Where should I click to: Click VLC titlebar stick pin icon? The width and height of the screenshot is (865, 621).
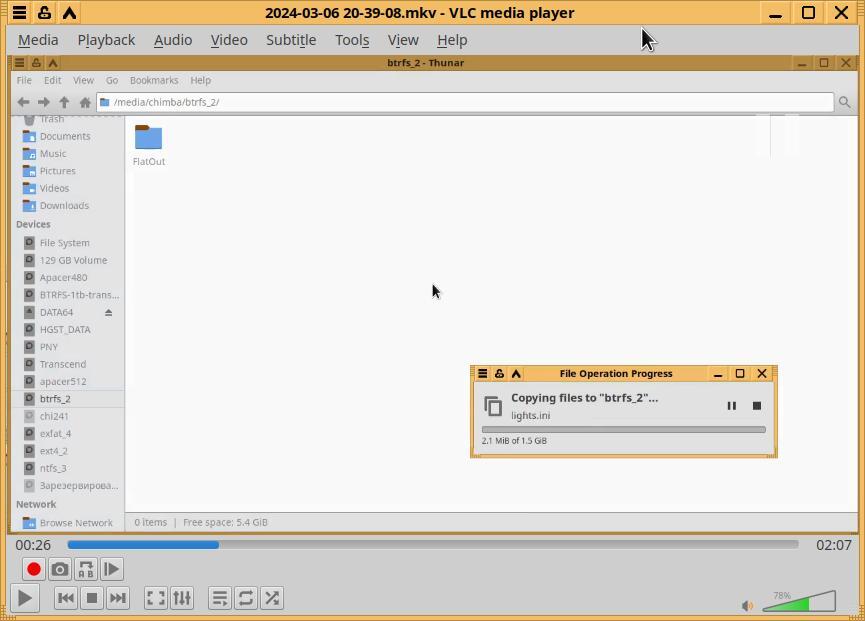pyautogui.click(x=44, y=12)
